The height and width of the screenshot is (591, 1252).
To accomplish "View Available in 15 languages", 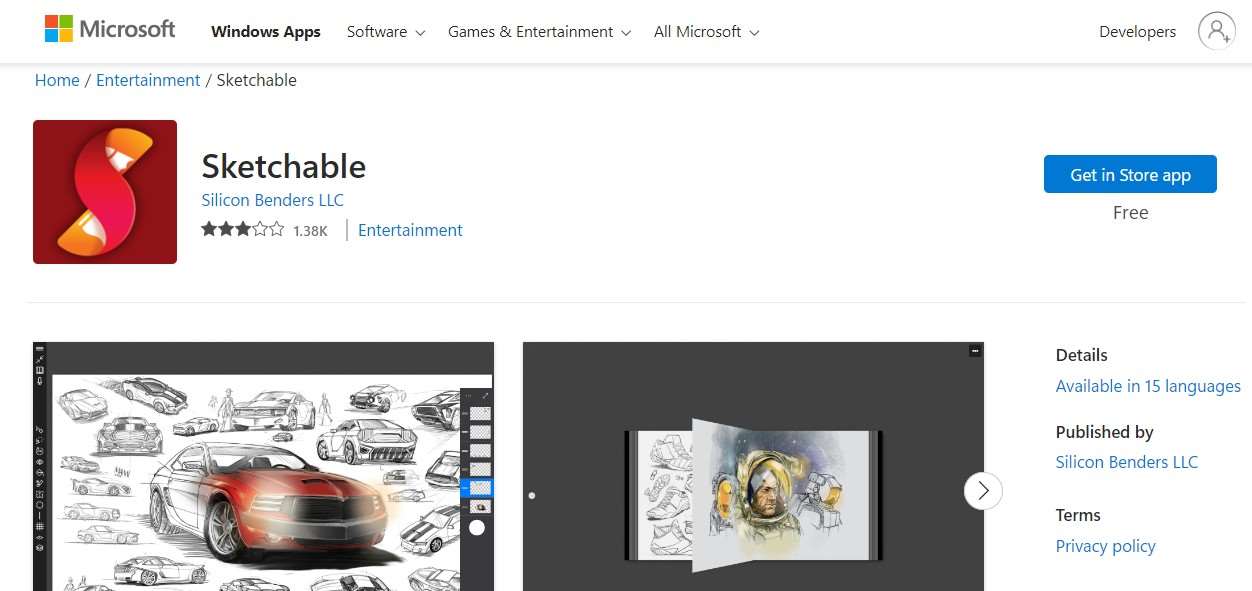I will (1148, 386).
